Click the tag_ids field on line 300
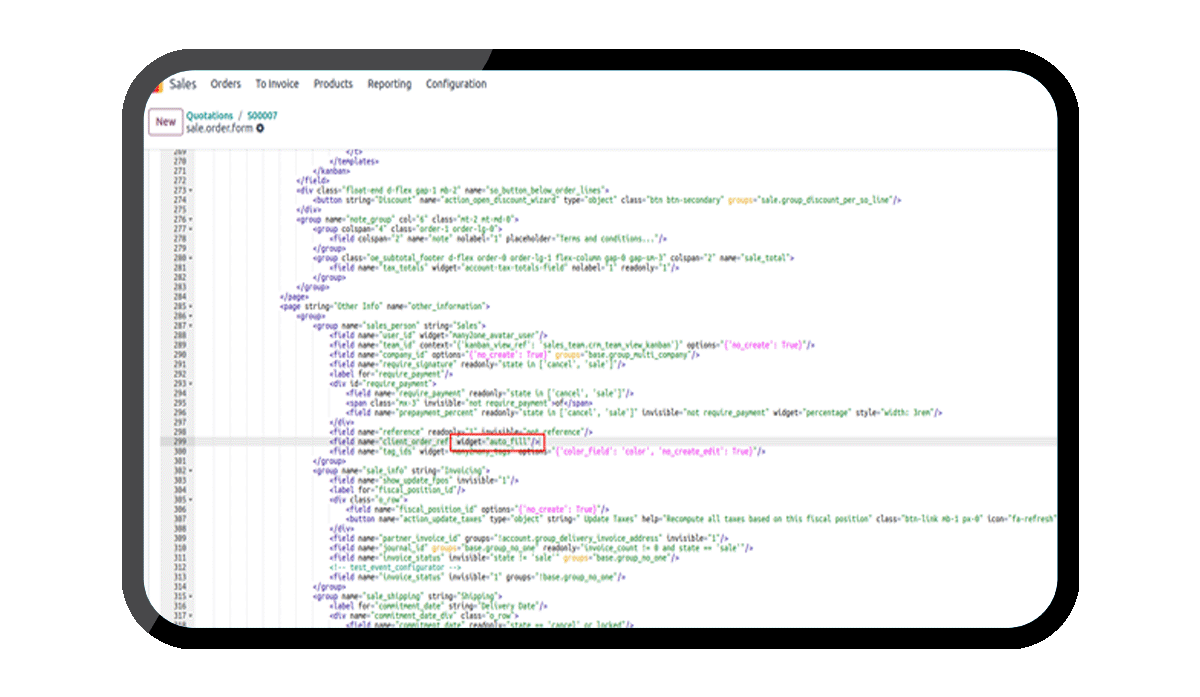Viewport: 1200px width, 697px height. pyautogui.click(x=548, y=451)
